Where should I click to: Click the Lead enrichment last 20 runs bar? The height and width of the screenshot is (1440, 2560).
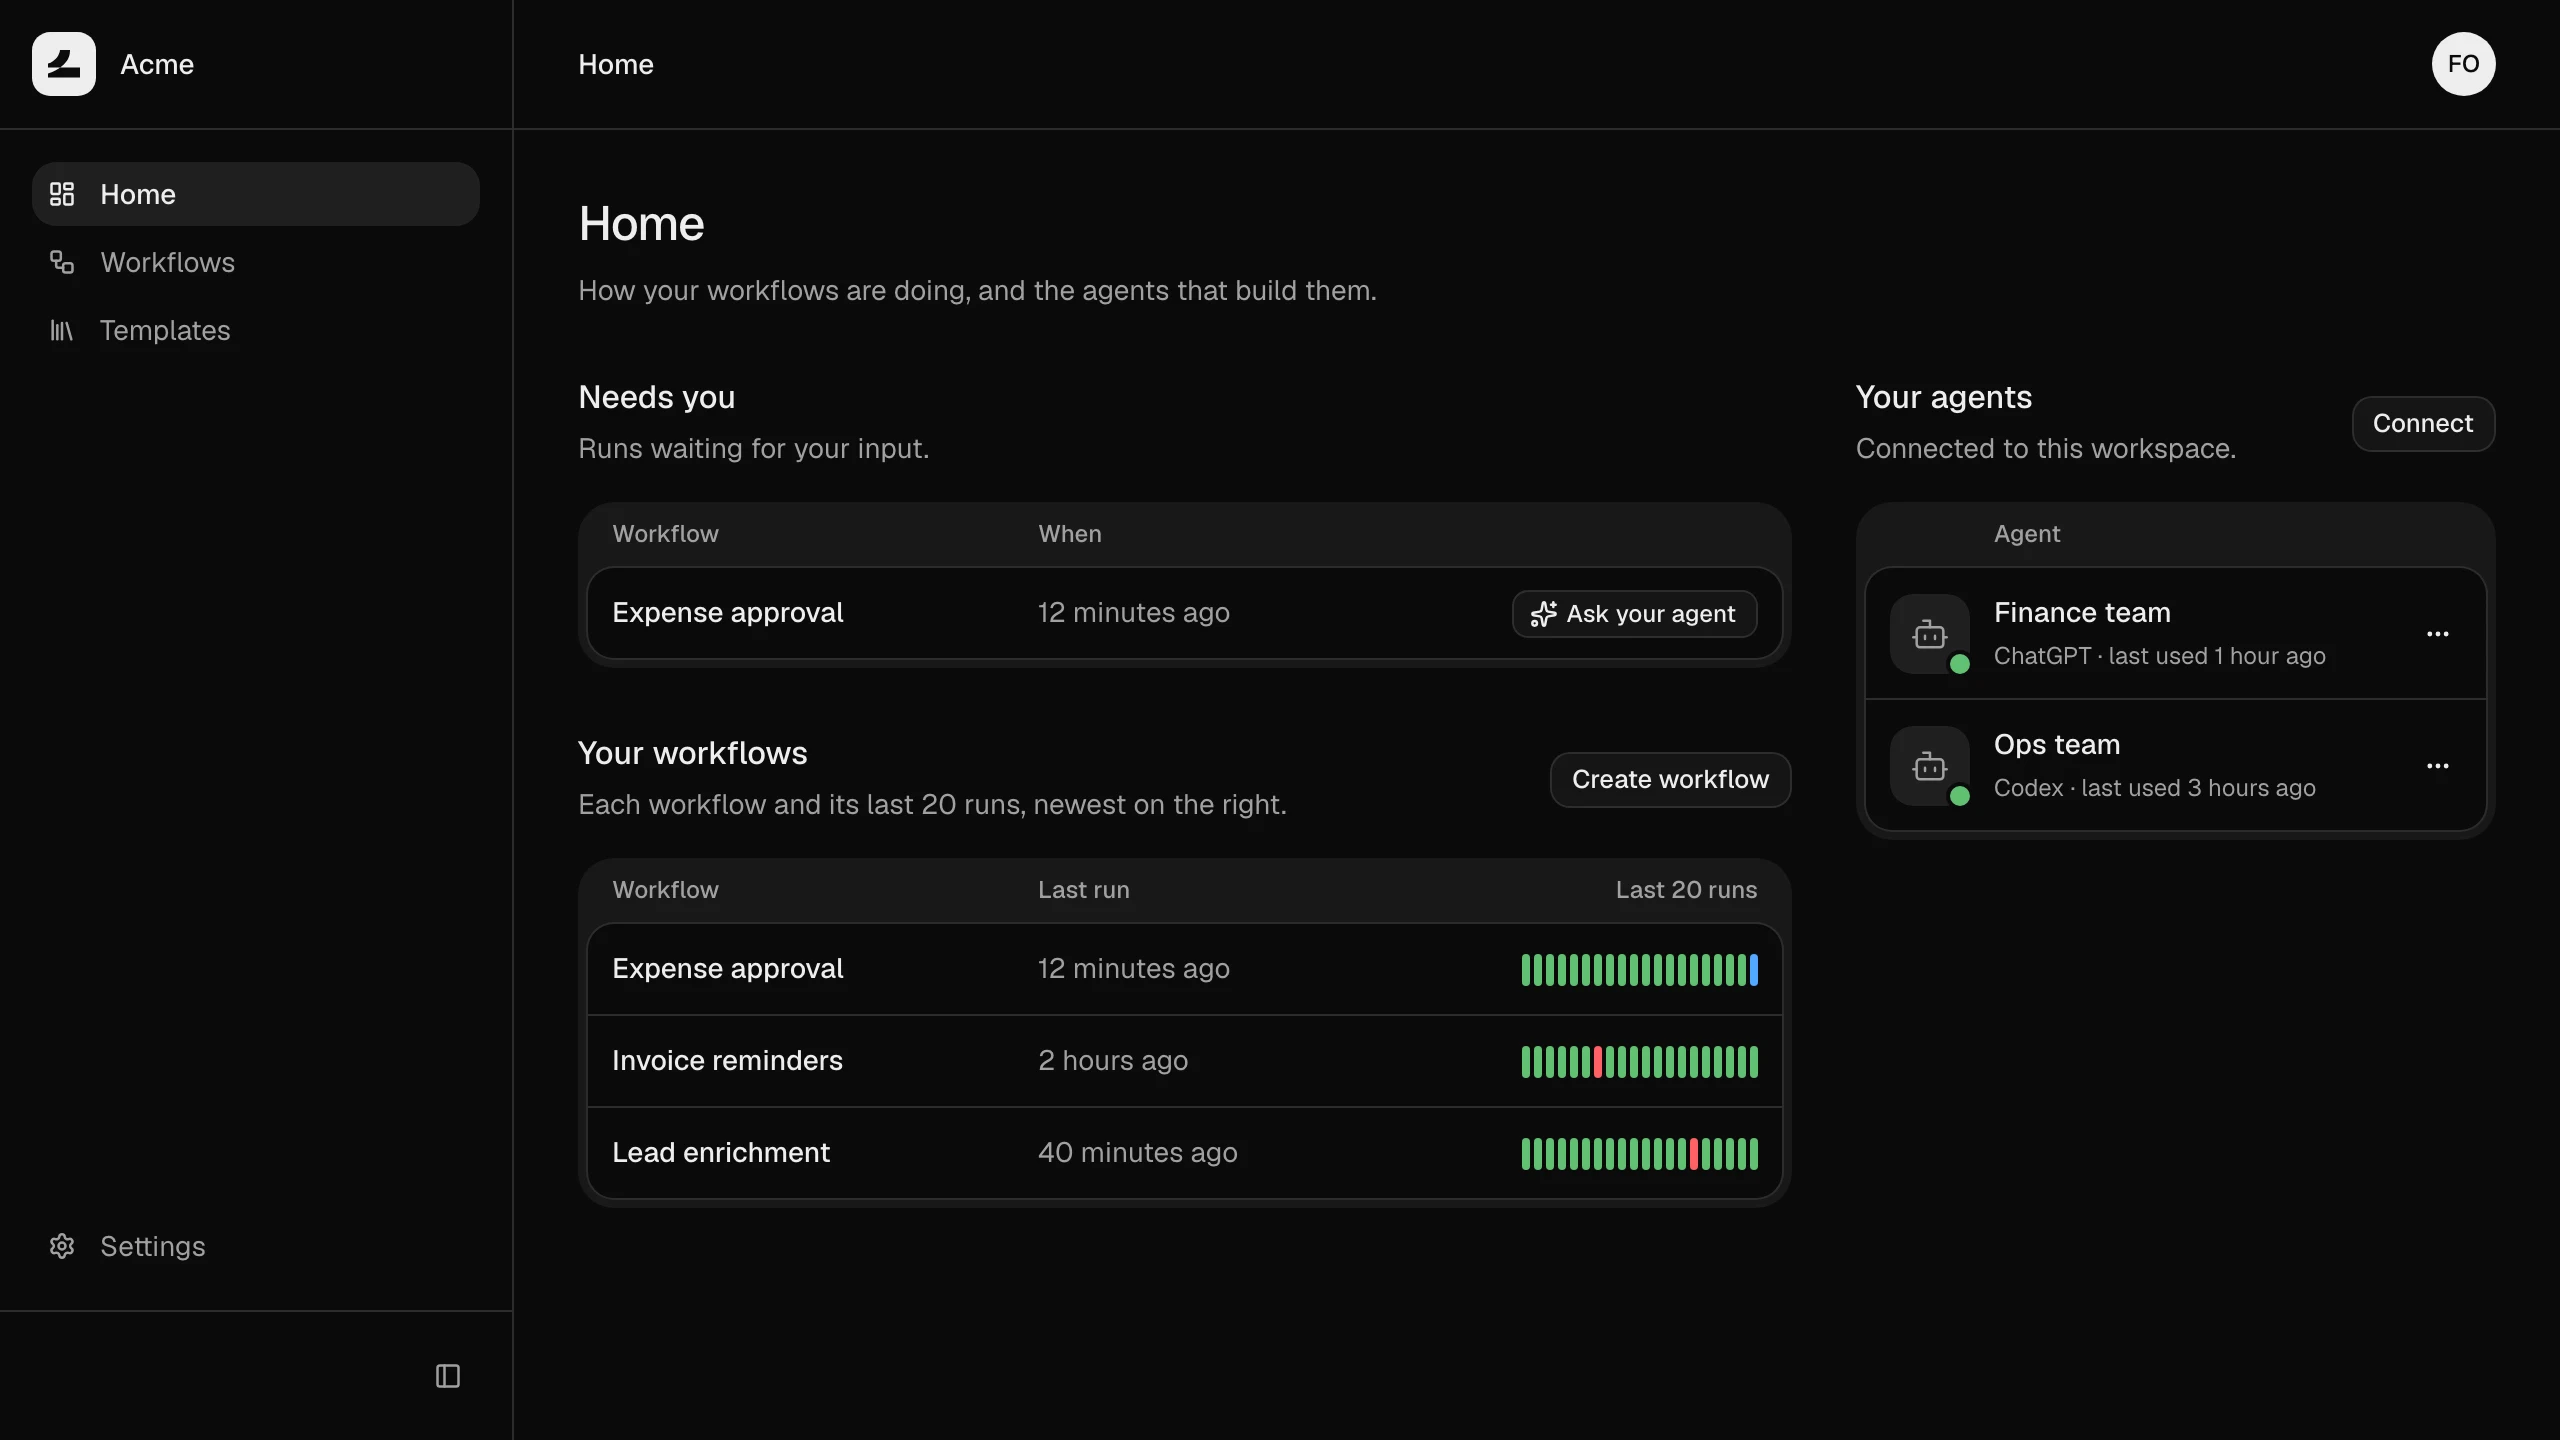pyautogui.click(x=1640, y=1153)
